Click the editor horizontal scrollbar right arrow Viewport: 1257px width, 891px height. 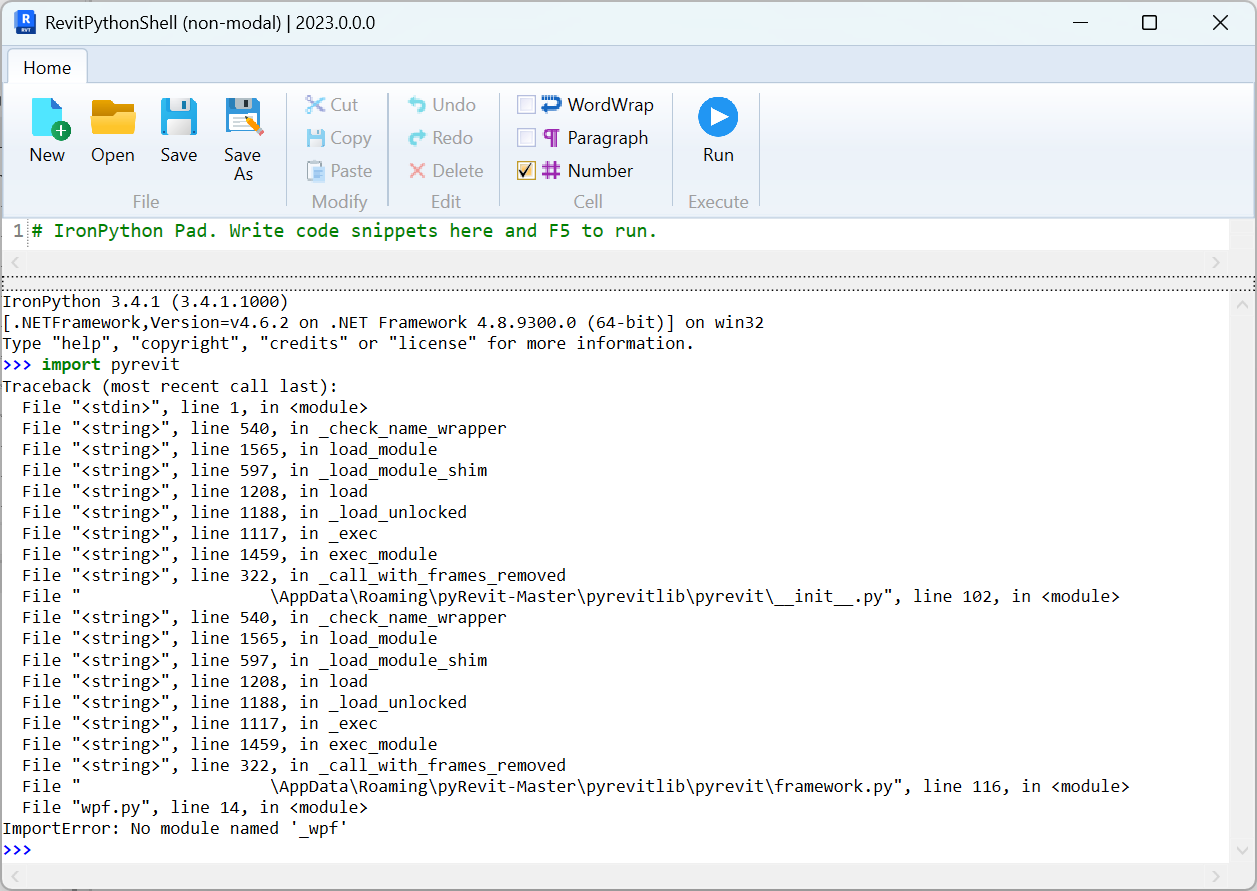point(1216,262)
